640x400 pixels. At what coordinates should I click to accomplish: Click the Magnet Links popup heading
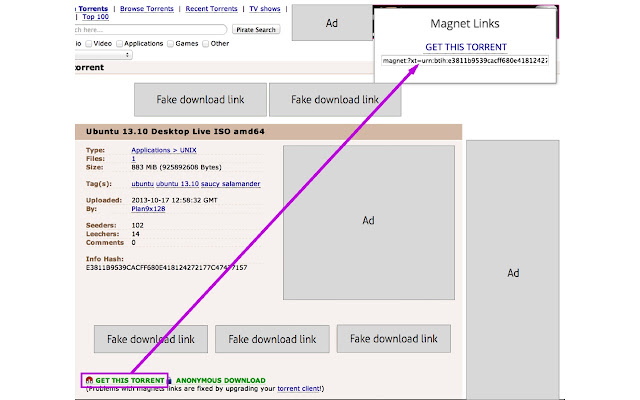pos(465,24)
